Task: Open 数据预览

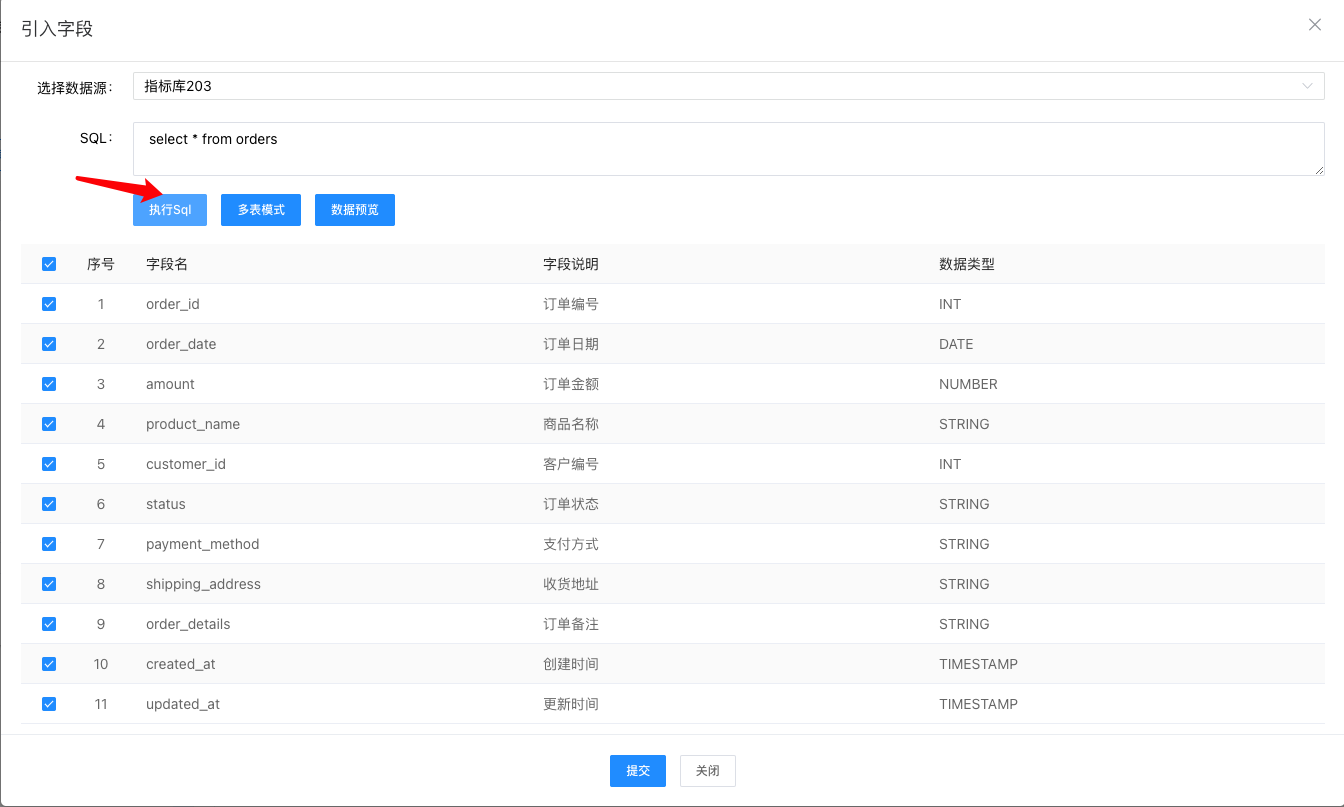Action: tap(355, 210)
